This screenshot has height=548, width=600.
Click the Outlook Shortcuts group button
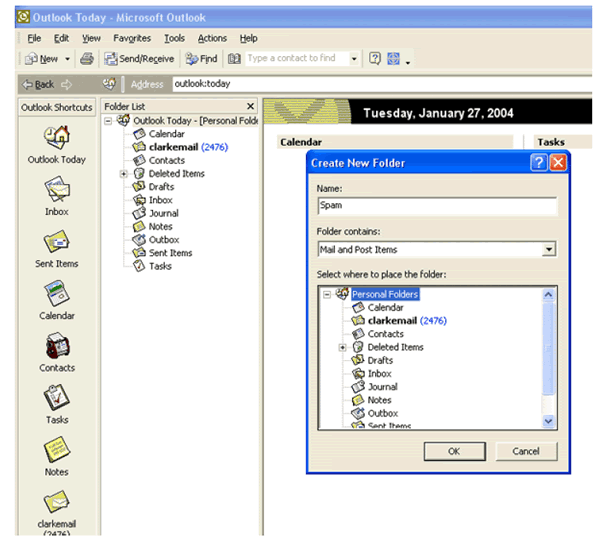[x=57, y=107]
